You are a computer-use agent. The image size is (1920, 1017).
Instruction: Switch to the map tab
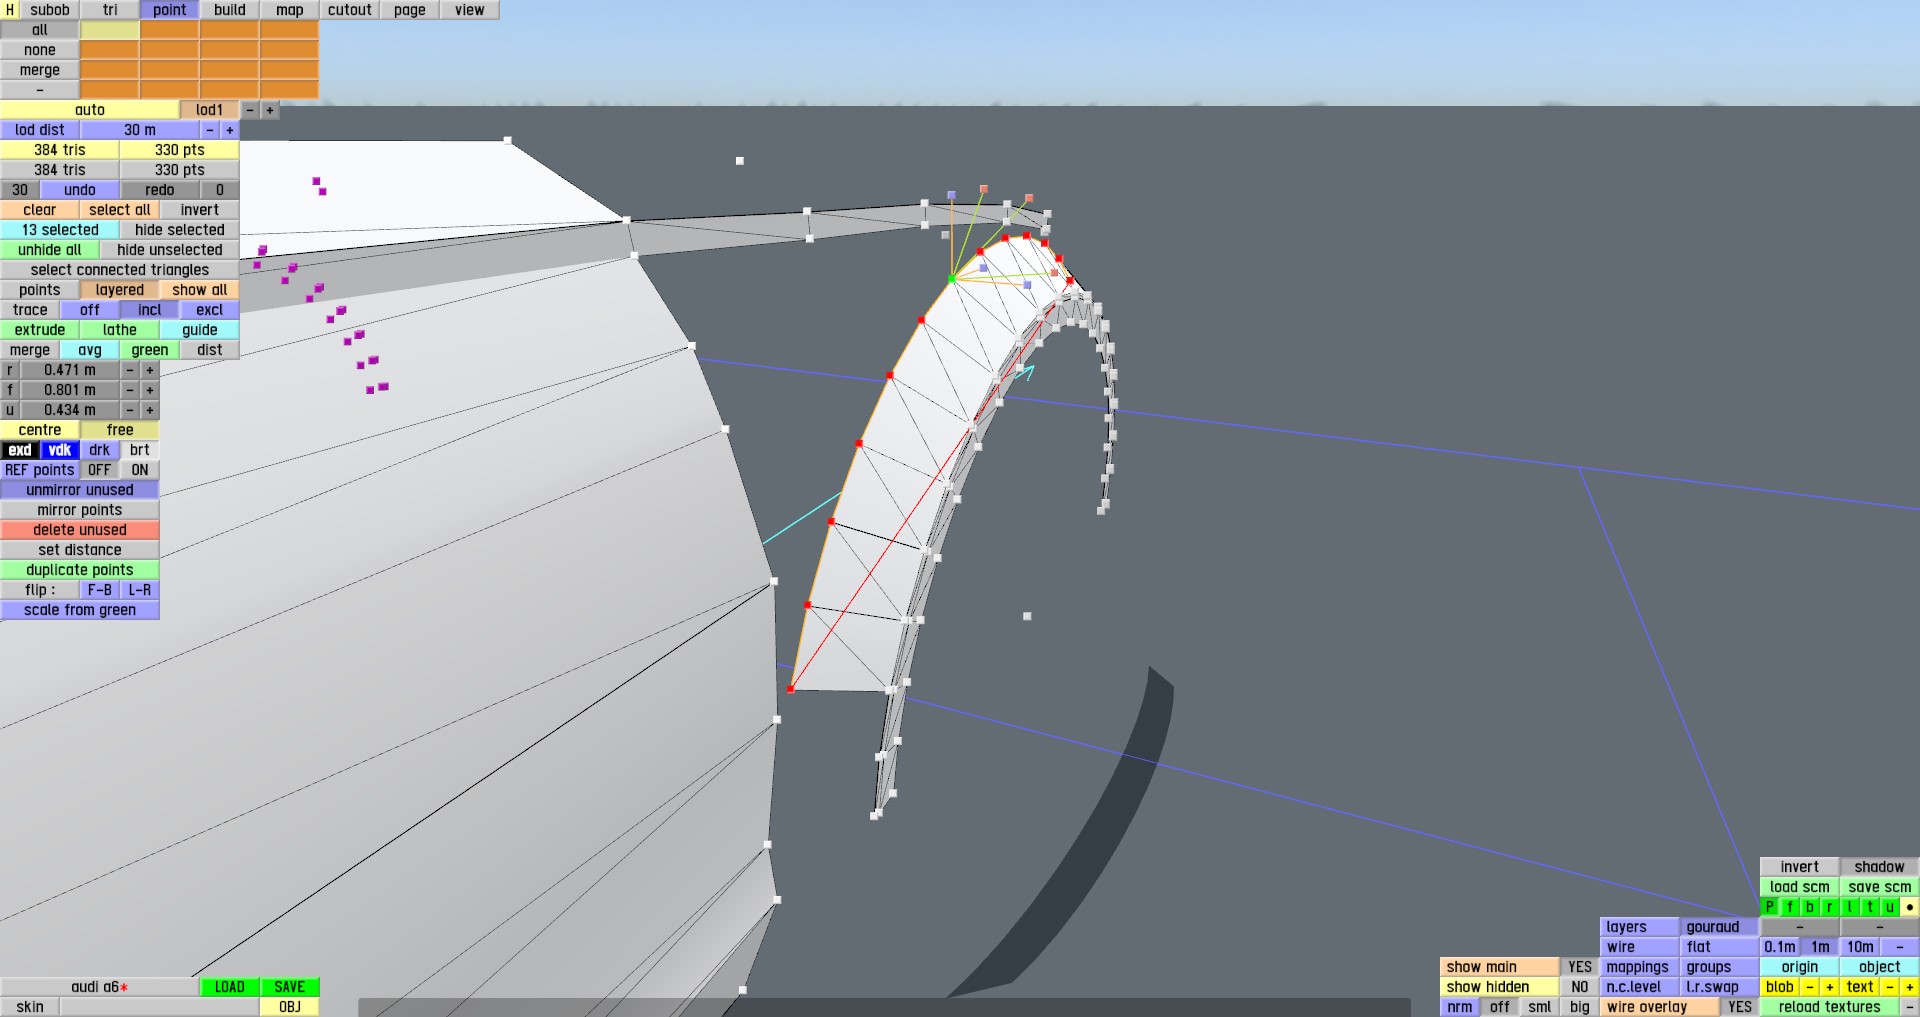[x=290, y=10]
